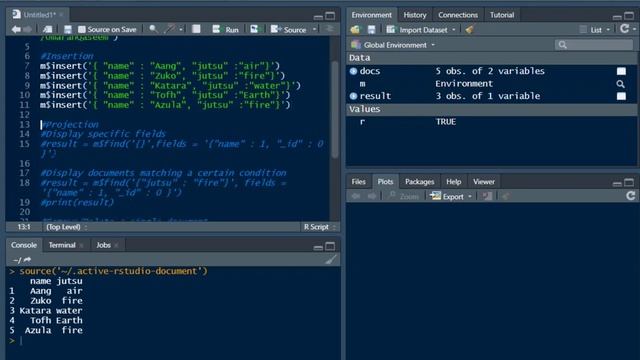Close the Untitled1 script tab
This screenshot has width=640, height=360.
coord(61,15)
